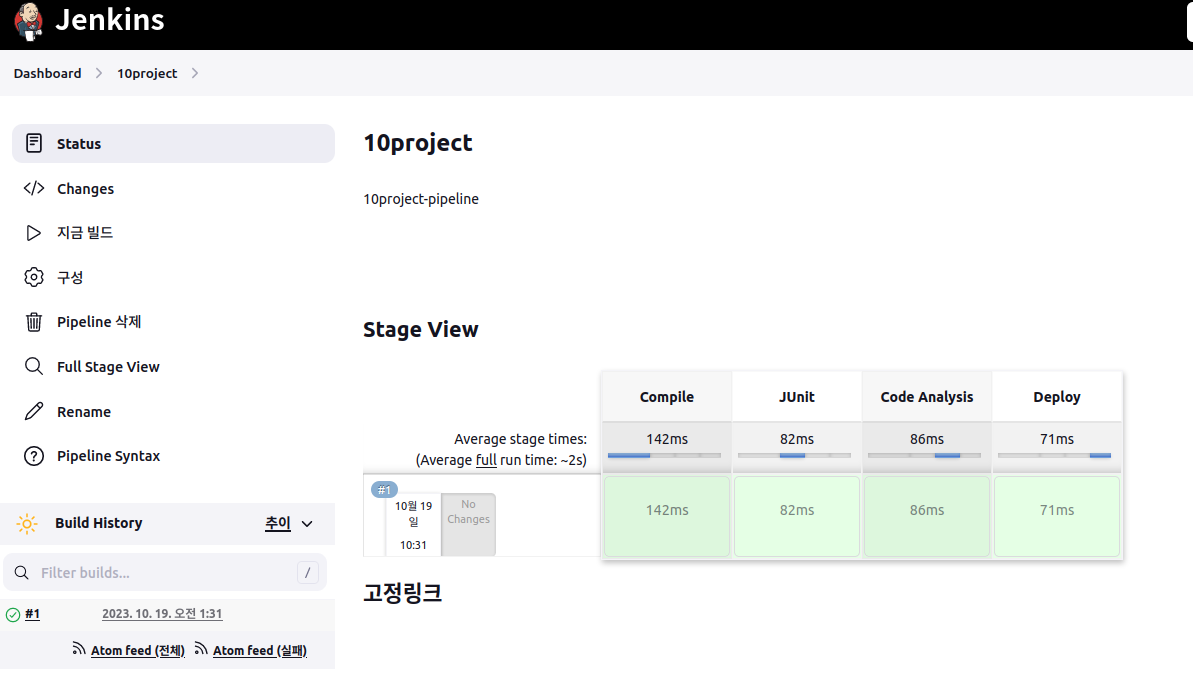Image resolution: width=1193 pixels, height=686 pixels.
Task: Focus the Filter builds input field
Action: (x=165, y=573)
